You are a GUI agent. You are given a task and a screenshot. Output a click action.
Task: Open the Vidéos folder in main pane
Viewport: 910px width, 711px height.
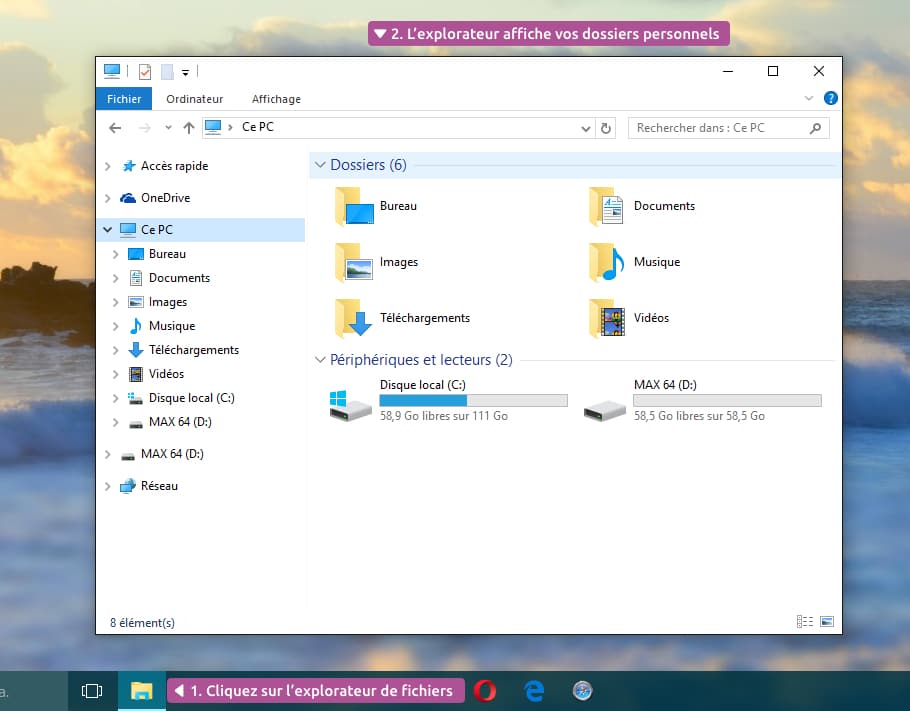point(607,318)
